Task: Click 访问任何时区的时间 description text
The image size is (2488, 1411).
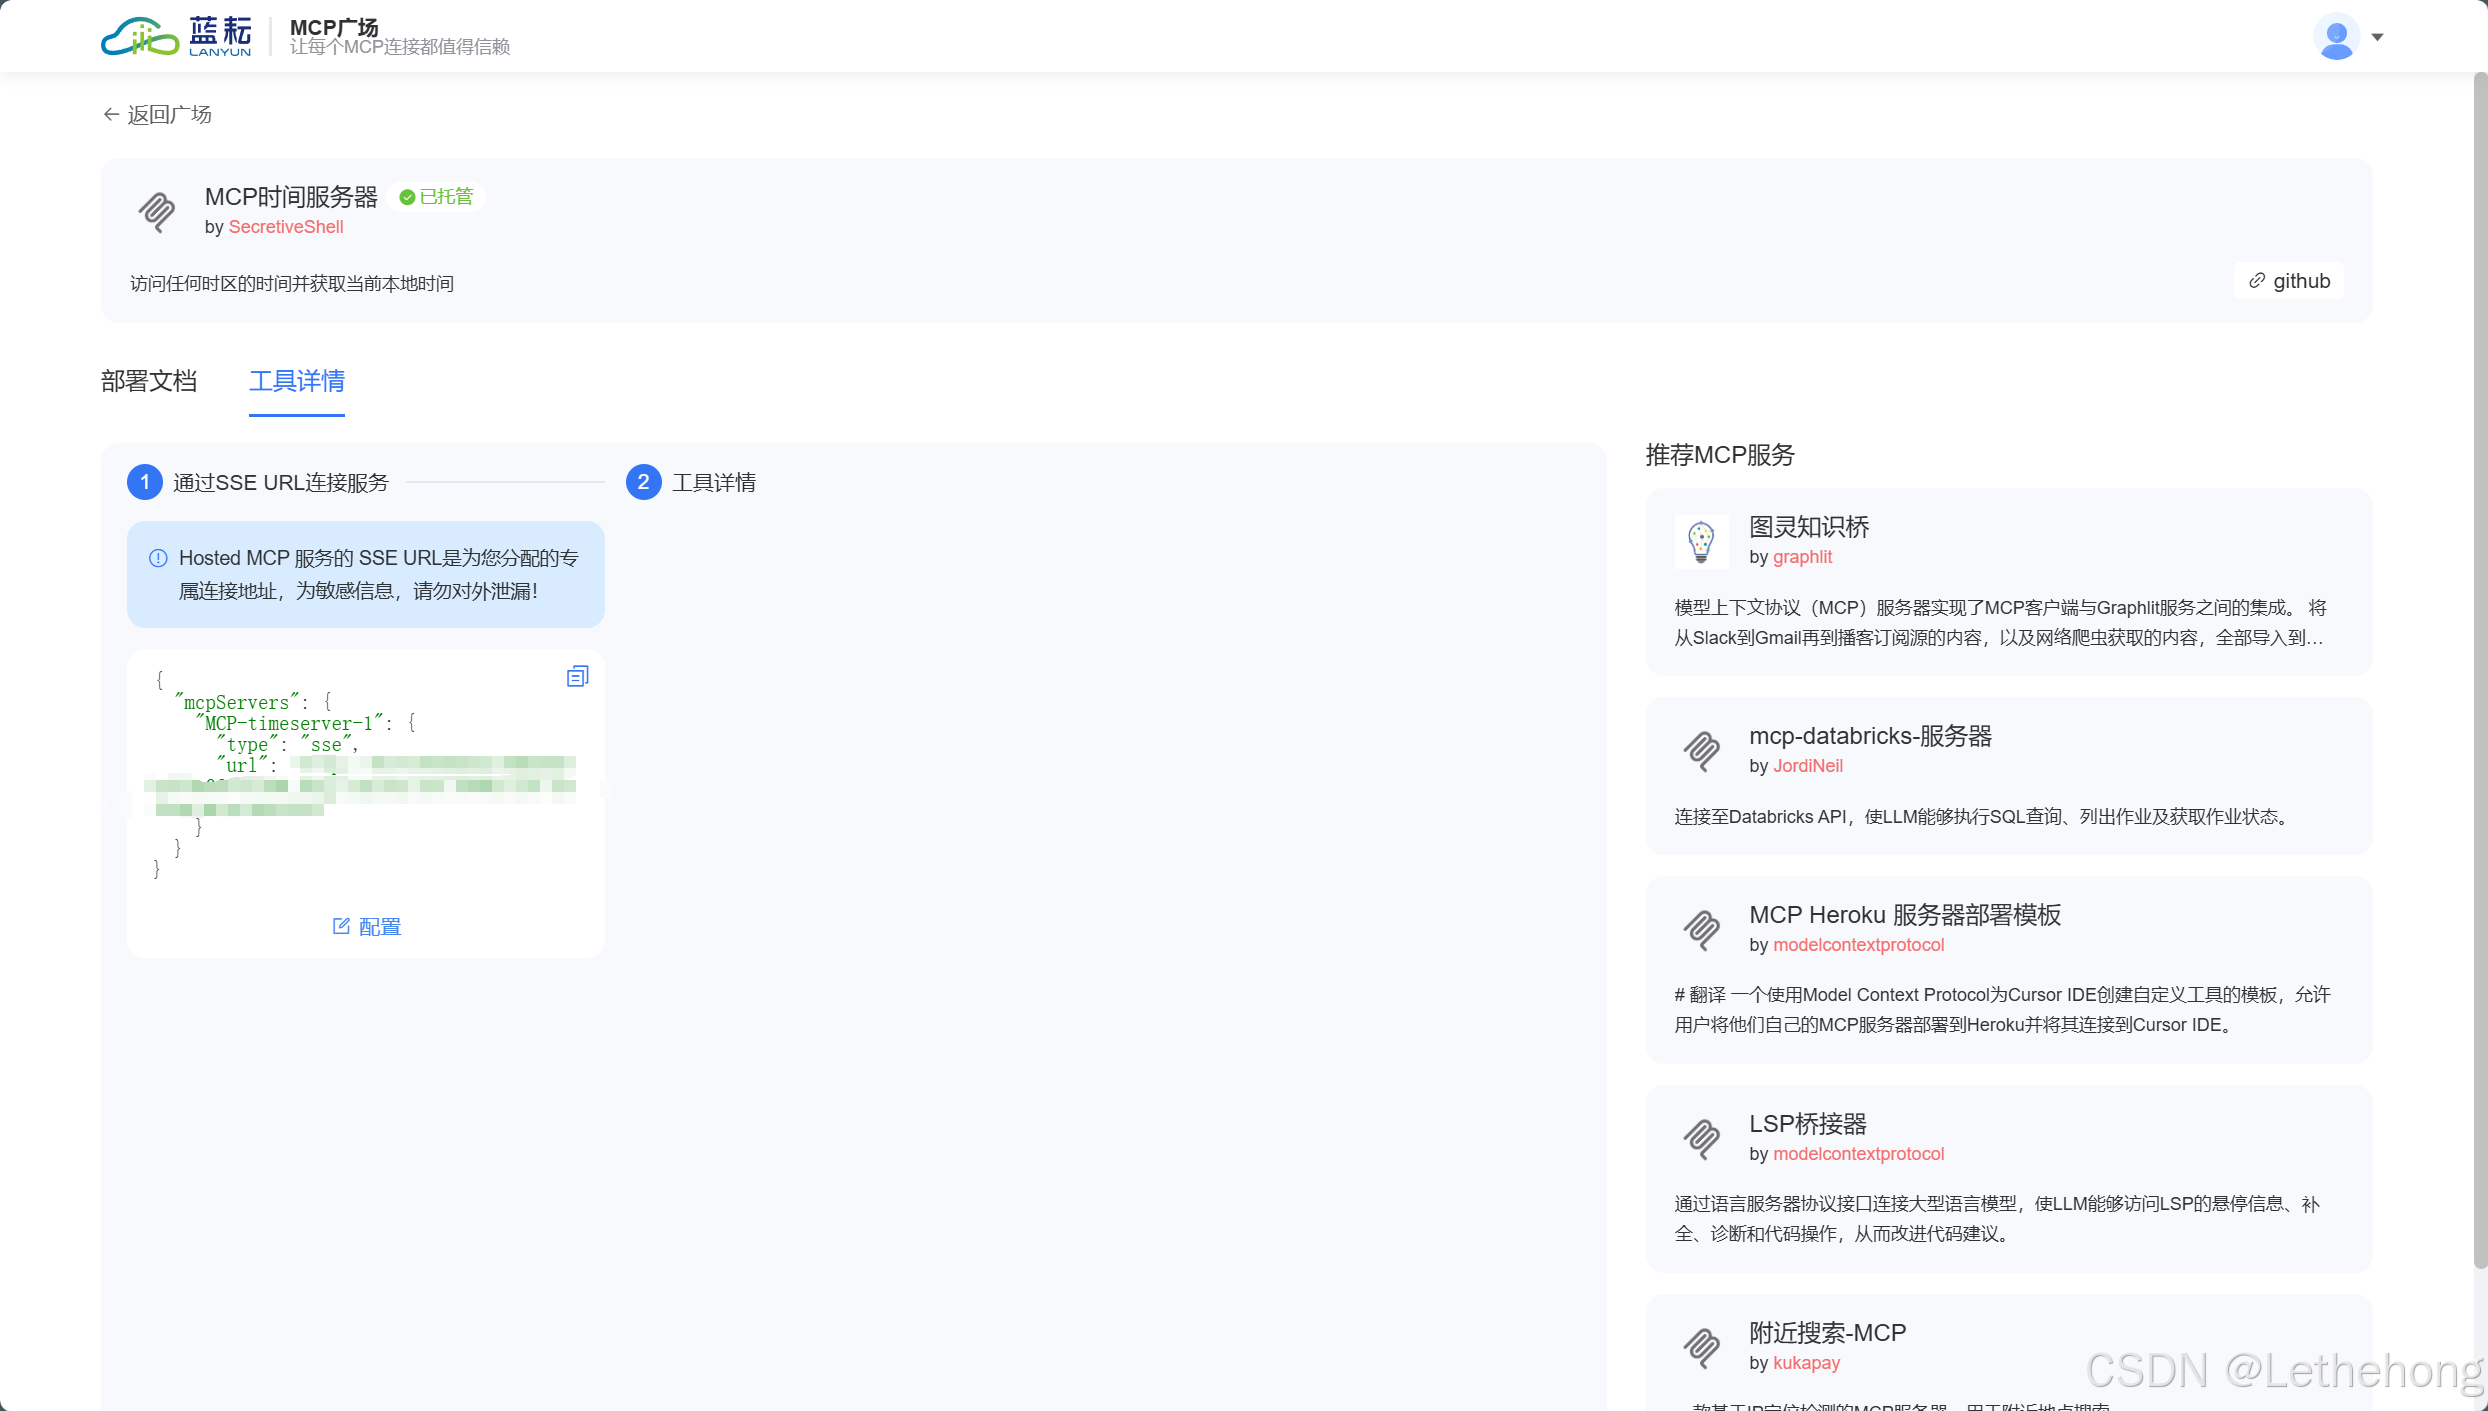Action: point(292,284)
